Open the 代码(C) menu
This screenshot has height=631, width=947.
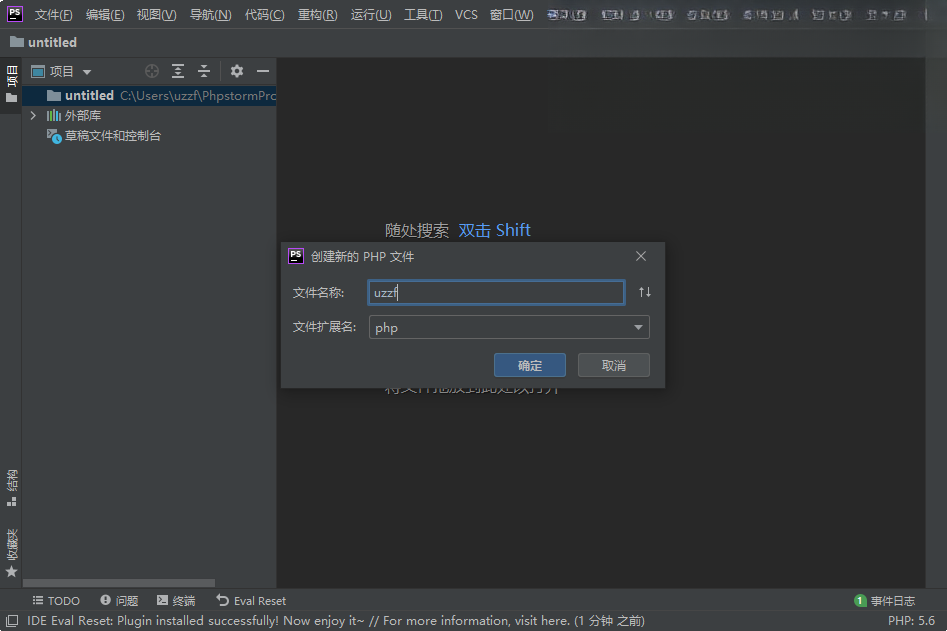[x=265, y=14]
